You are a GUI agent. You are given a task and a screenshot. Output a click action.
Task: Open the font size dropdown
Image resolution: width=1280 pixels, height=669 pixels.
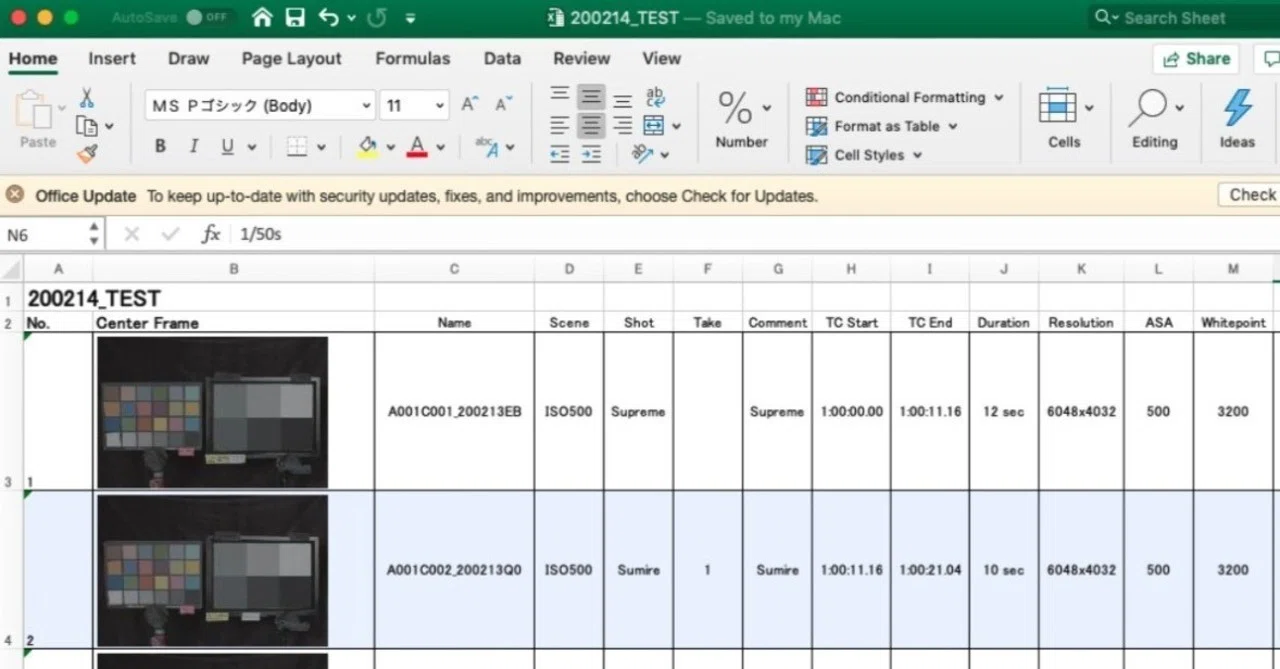(x=440, y=105)
